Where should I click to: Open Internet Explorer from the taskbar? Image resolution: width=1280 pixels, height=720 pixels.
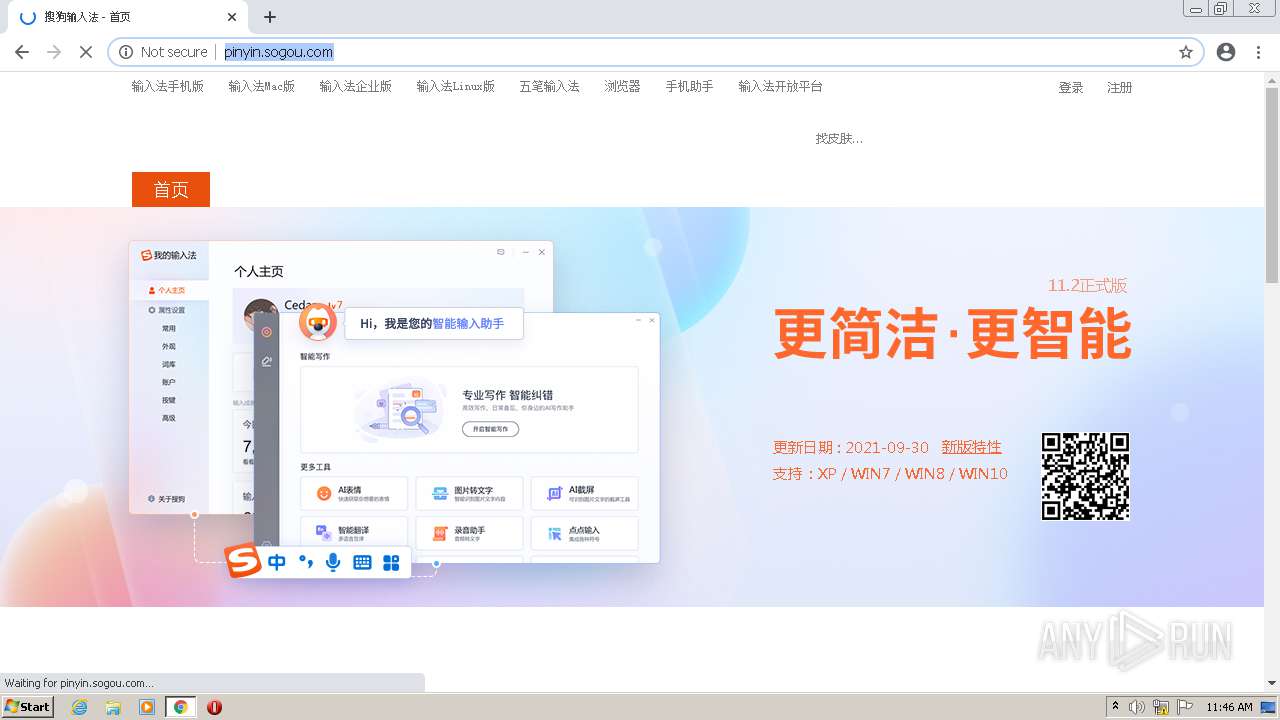[x=80, y=707]
